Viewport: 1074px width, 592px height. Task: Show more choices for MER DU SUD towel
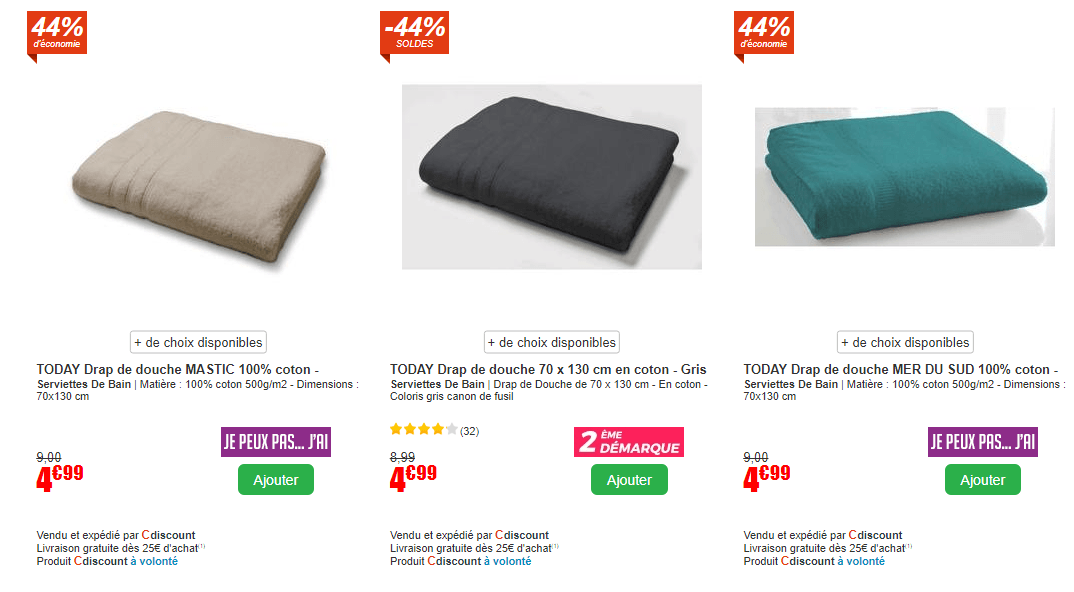[905, 342]
